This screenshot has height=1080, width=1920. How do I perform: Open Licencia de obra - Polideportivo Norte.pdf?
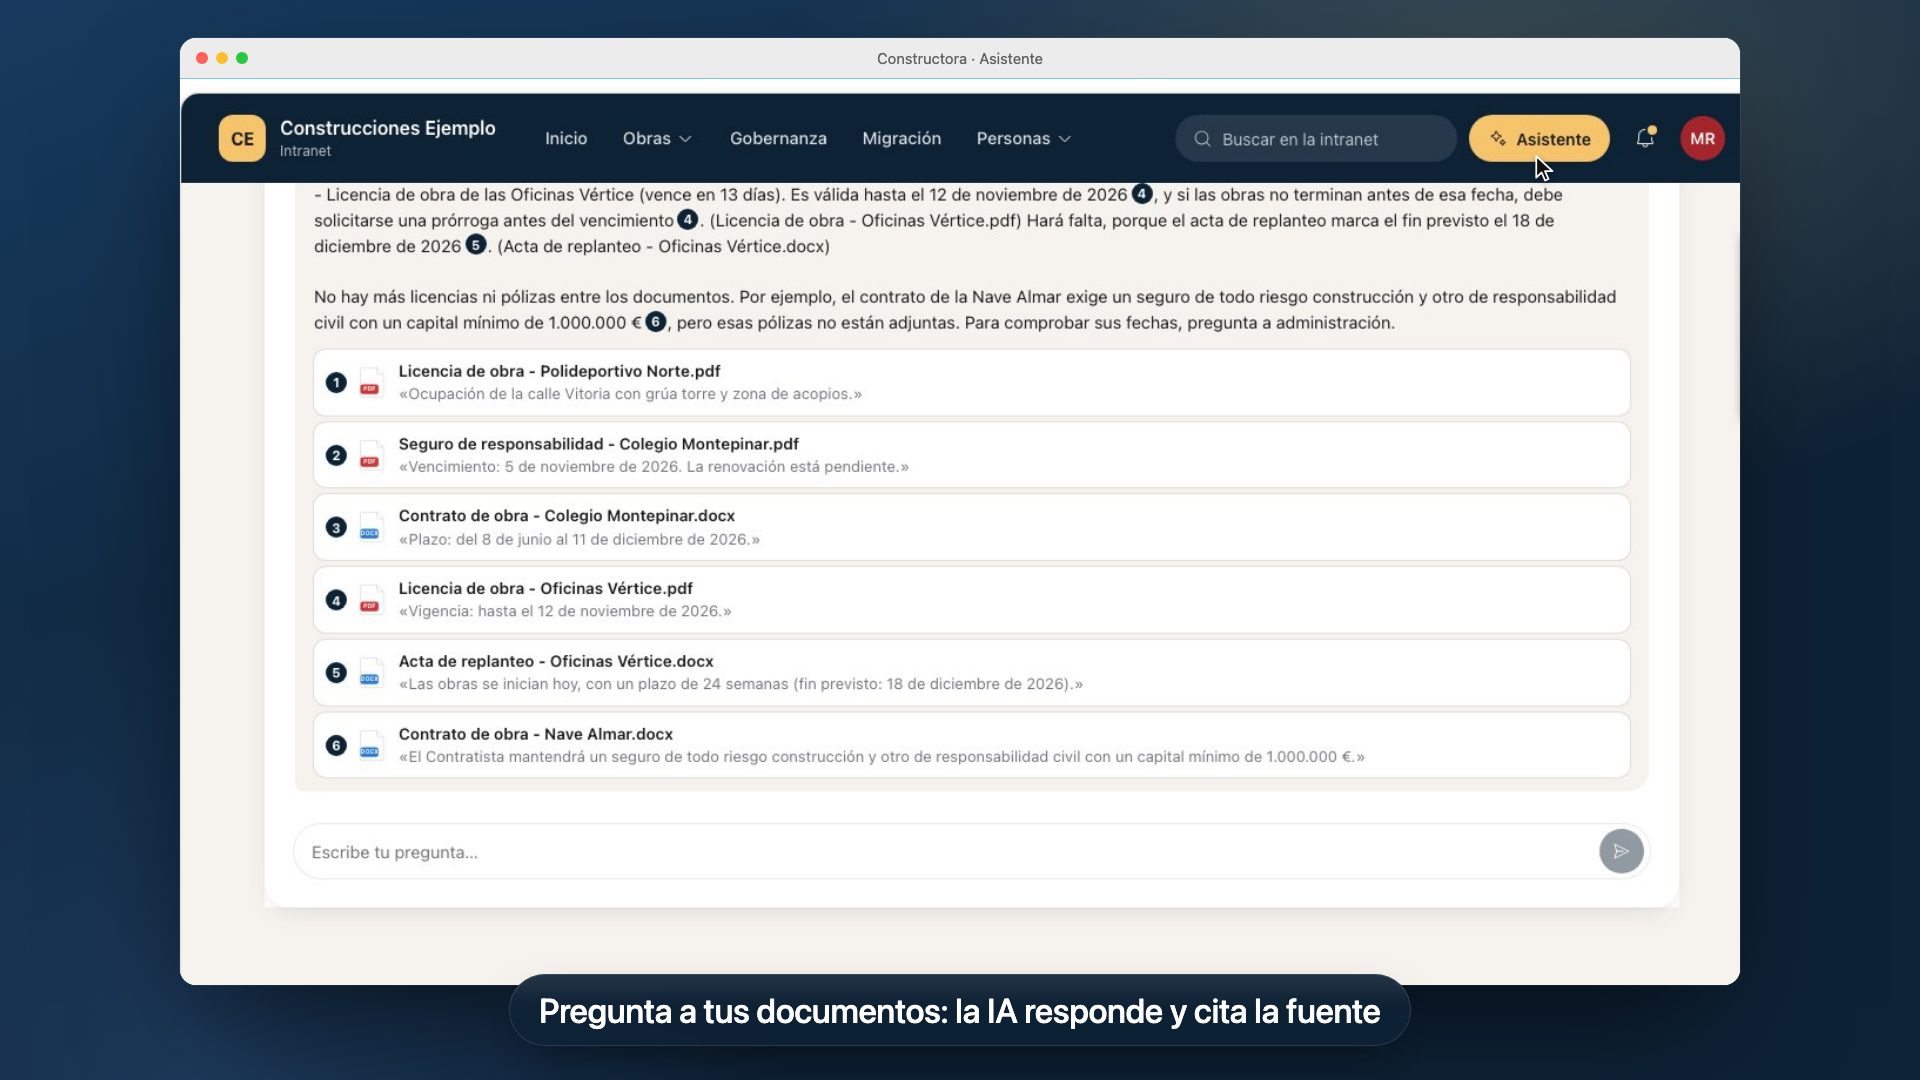[x=972, y=383]
